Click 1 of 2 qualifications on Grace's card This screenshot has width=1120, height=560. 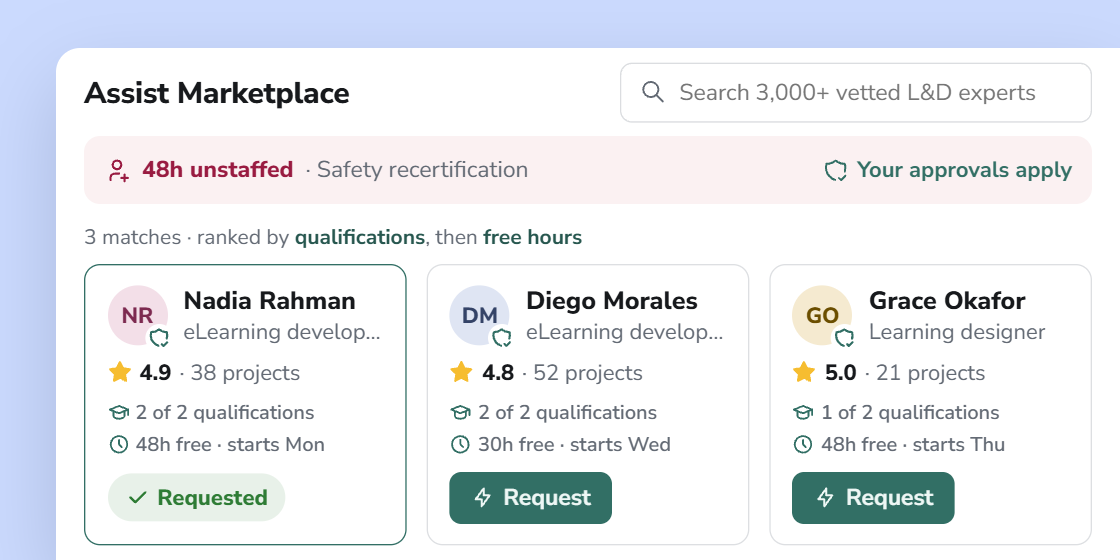pos(910,413)
